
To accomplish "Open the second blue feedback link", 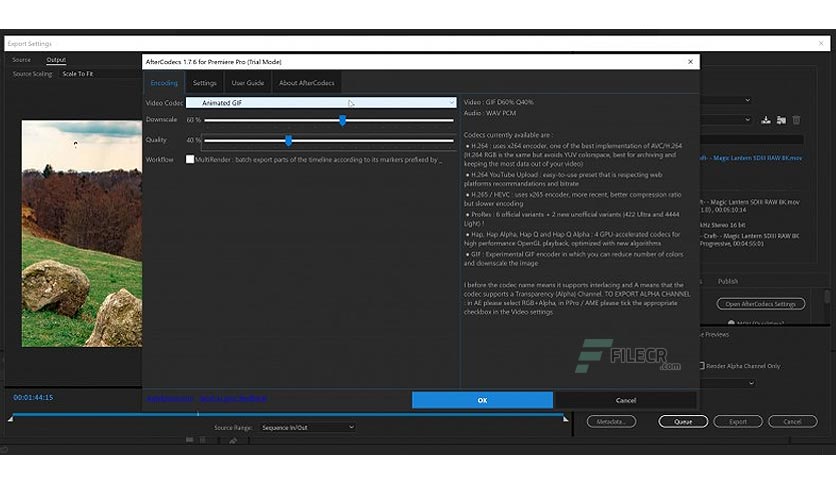I will click(233, 398).
